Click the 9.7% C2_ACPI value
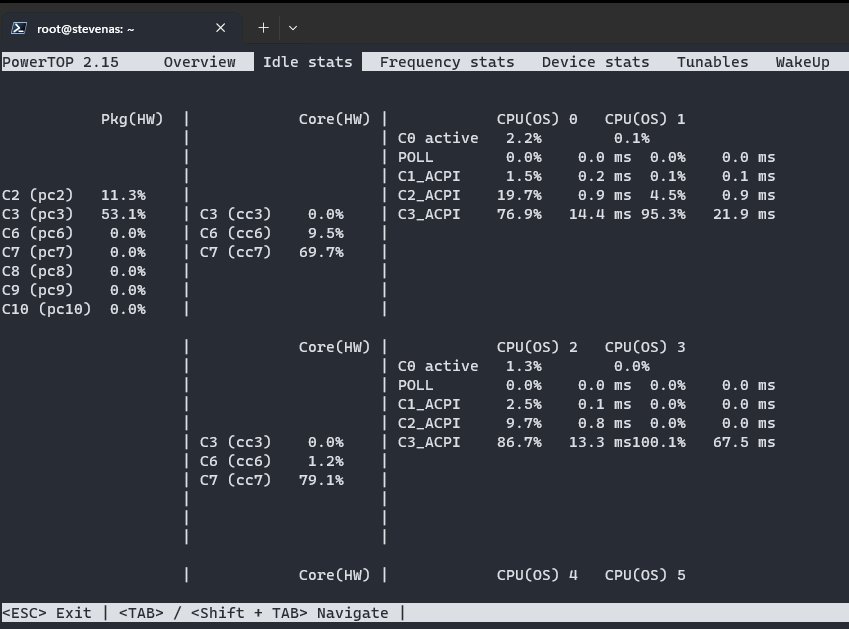 (x=524, y=423)
